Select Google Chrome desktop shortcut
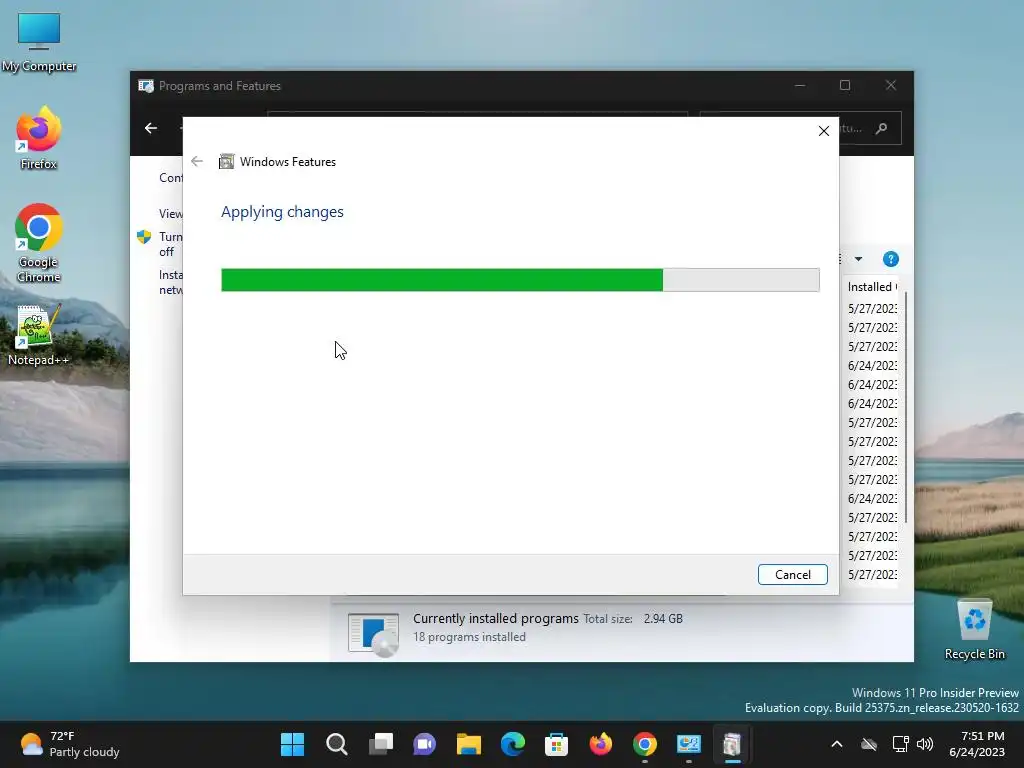The width and height of the screenshot is (1024, 768). click(39, 244)
